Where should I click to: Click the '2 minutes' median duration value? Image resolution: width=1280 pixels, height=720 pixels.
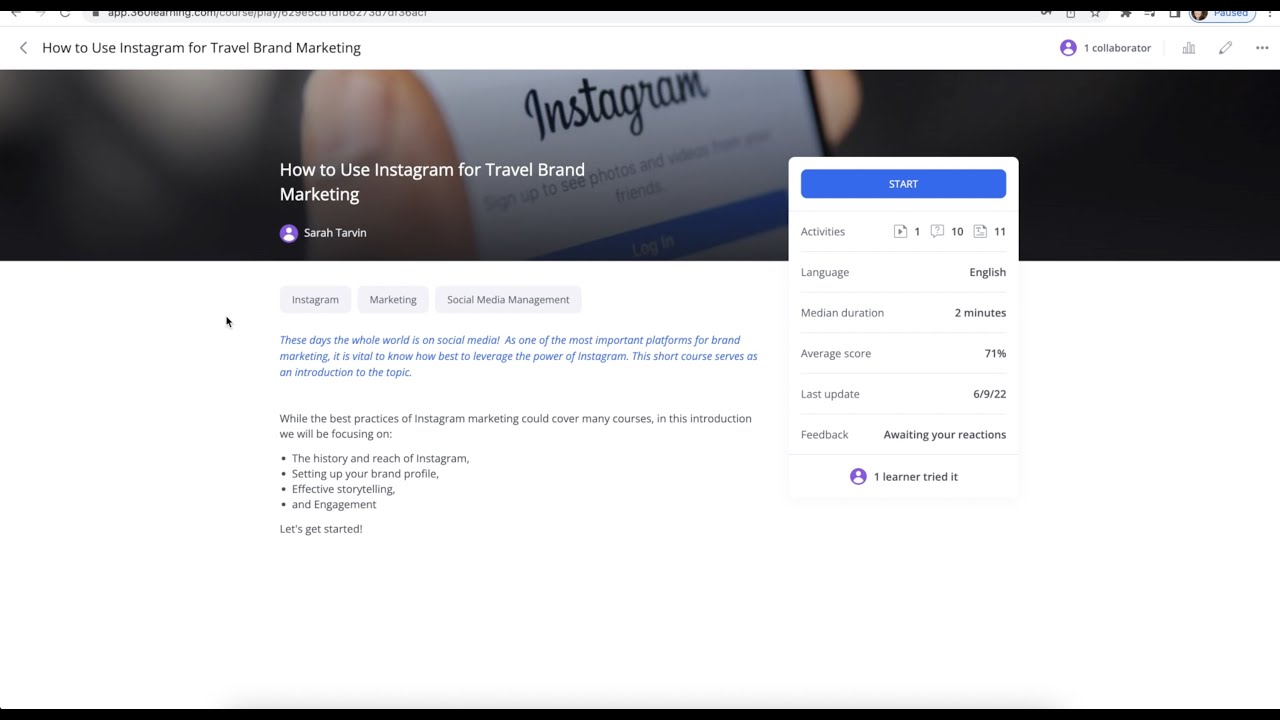980,313
